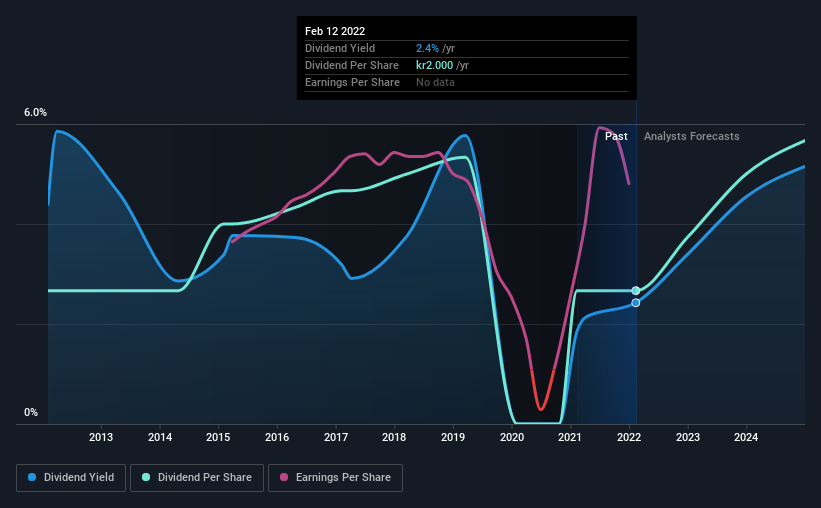
Task: Click the Analysts Forecasts label
Action: point(692,136)
